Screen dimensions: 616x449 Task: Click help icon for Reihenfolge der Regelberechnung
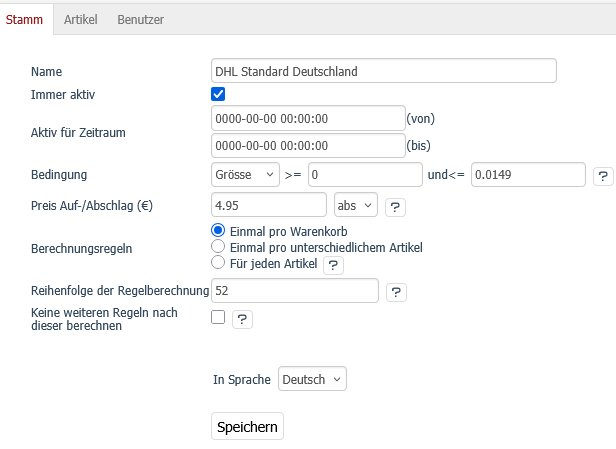click(396, 292)
